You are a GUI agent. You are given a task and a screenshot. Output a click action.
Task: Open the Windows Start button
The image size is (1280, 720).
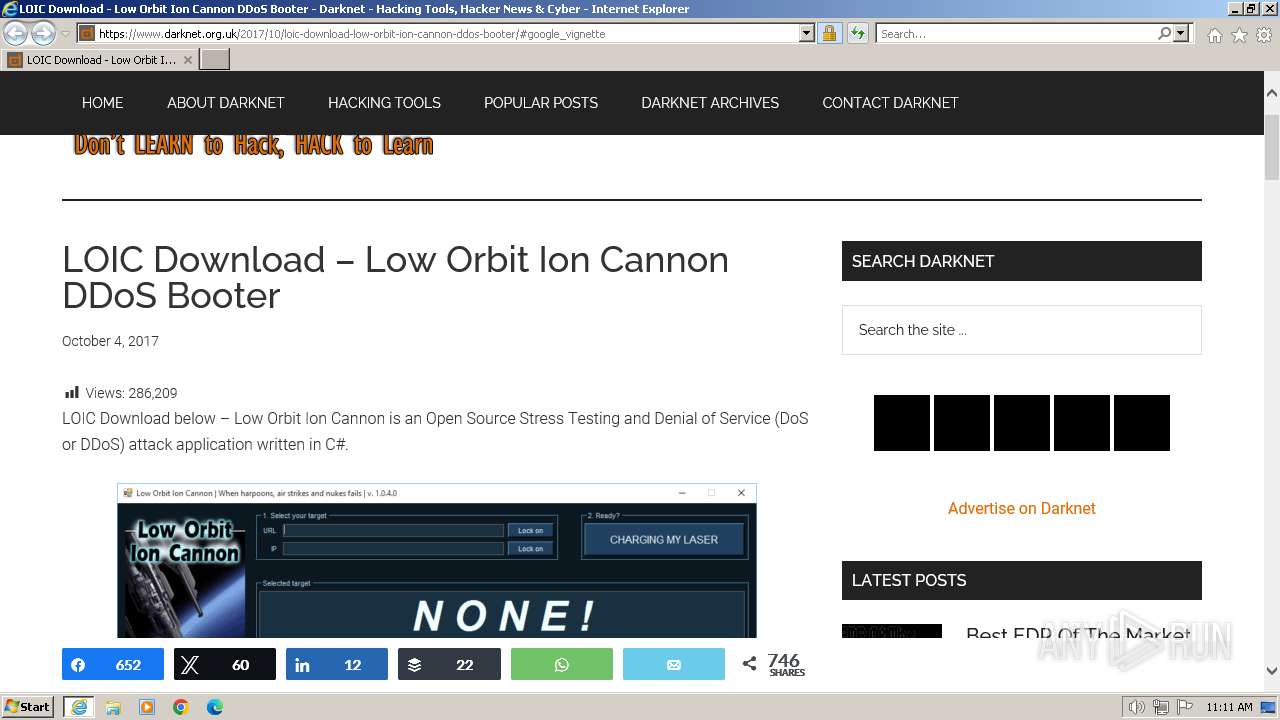28,707
